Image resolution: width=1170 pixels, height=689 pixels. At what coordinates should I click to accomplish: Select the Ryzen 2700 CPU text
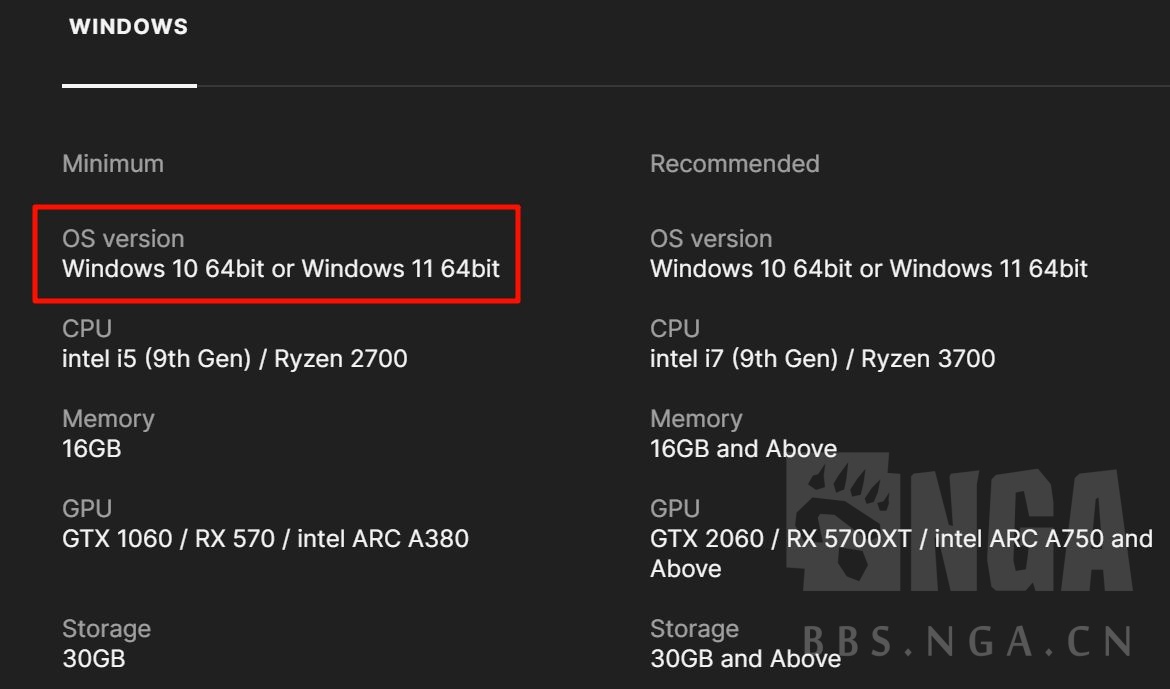coord(340,358)
